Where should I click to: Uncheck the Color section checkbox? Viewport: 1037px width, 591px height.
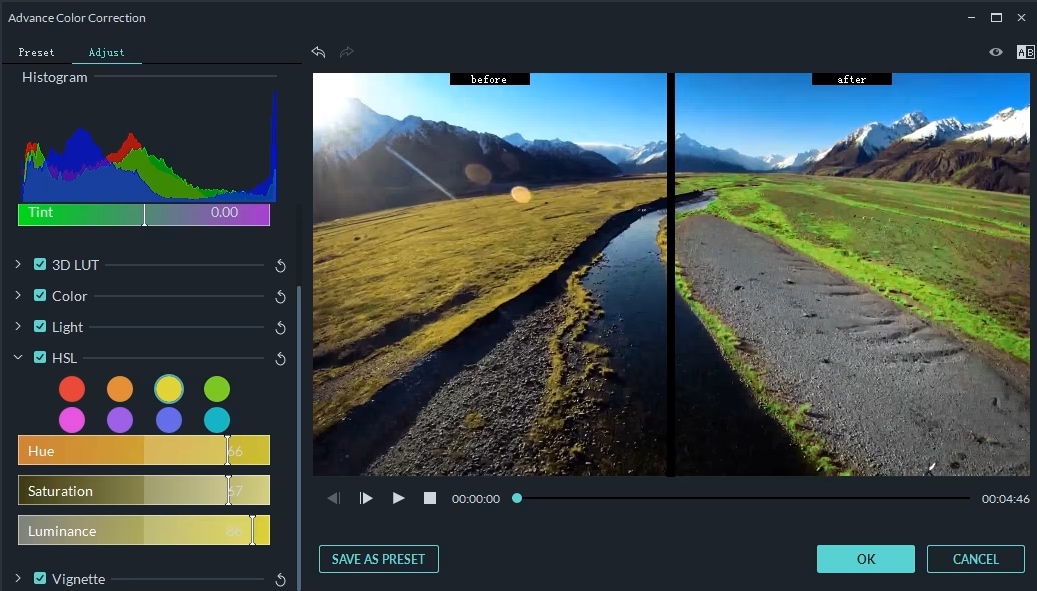40,296
